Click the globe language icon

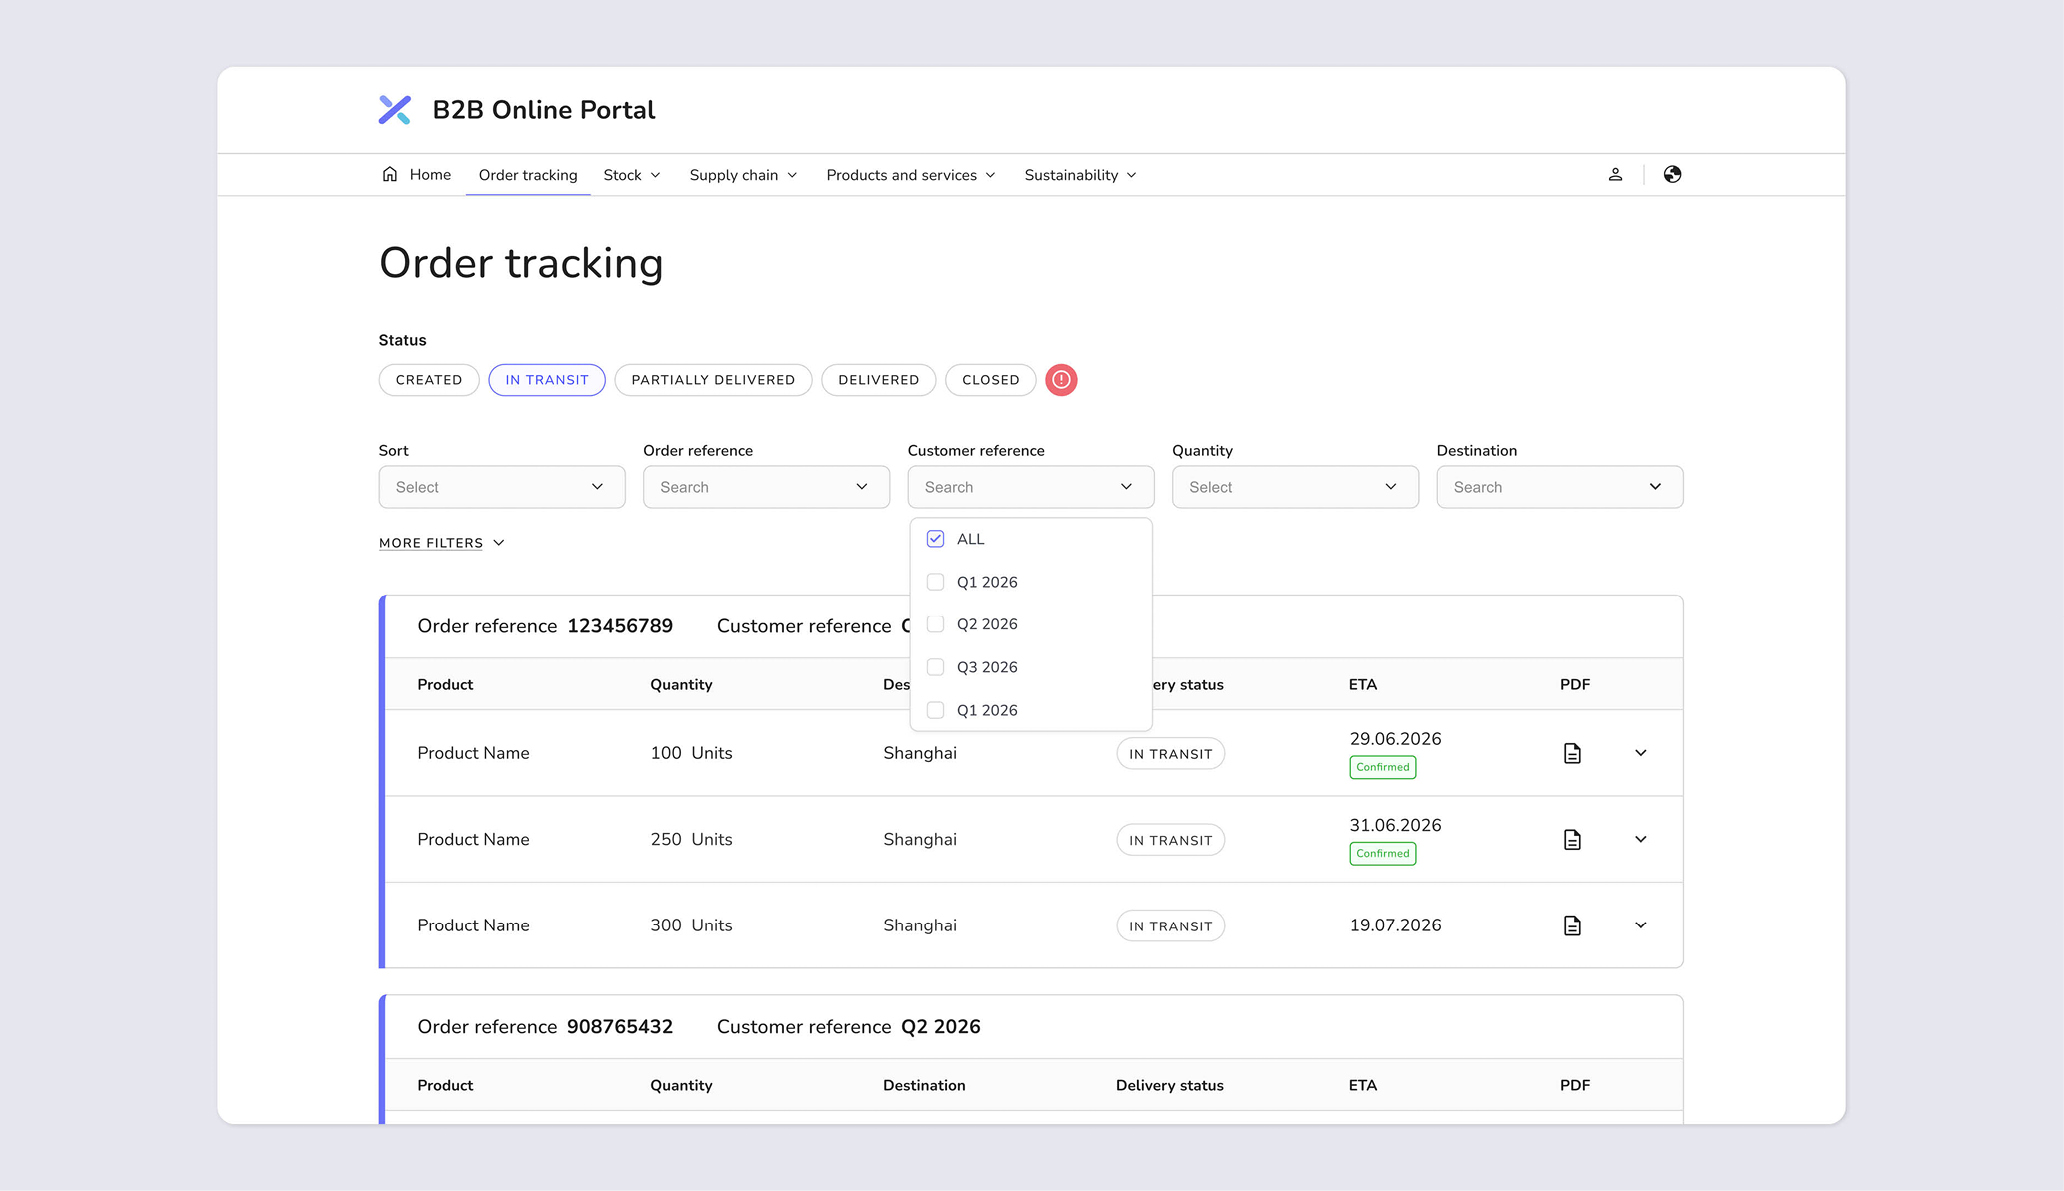(x=1672, y=174)
